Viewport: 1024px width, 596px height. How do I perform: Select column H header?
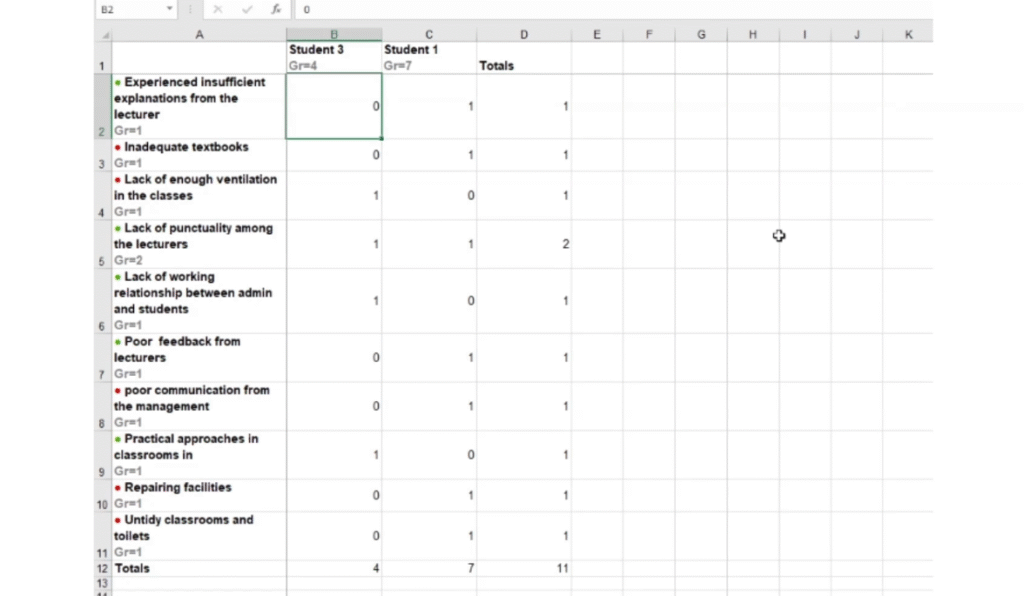pyautogui.click(x=752, y=35)
